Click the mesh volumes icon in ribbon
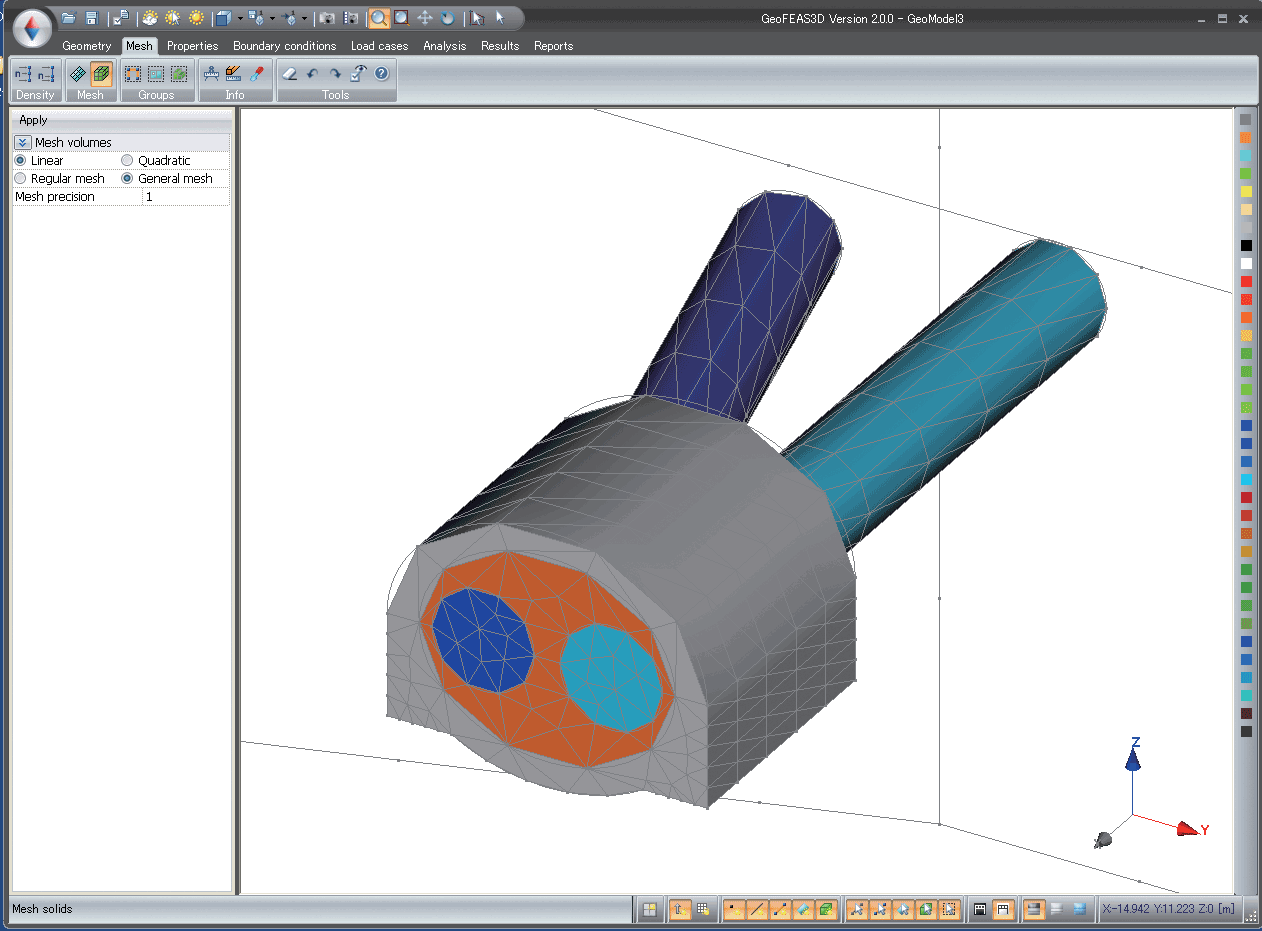The image size is (1262, 931). (101, 73)
